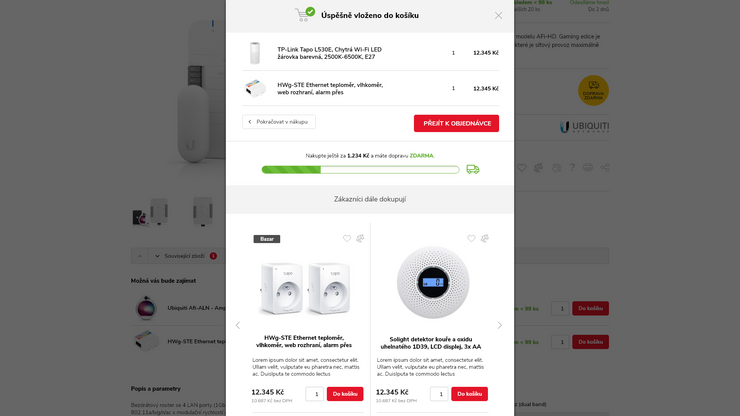The width and height of the screenshot is (740, 416).
Task: Open TP-Link Tapo L530E product link
Action: 330,53
